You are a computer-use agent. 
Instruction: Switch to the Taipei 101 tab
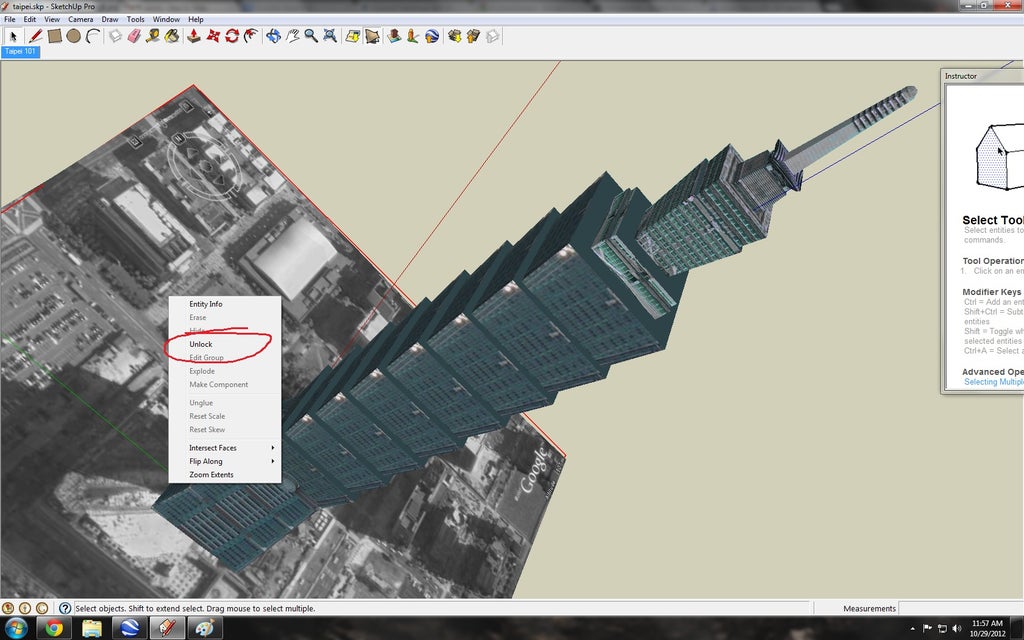(20, 51)
